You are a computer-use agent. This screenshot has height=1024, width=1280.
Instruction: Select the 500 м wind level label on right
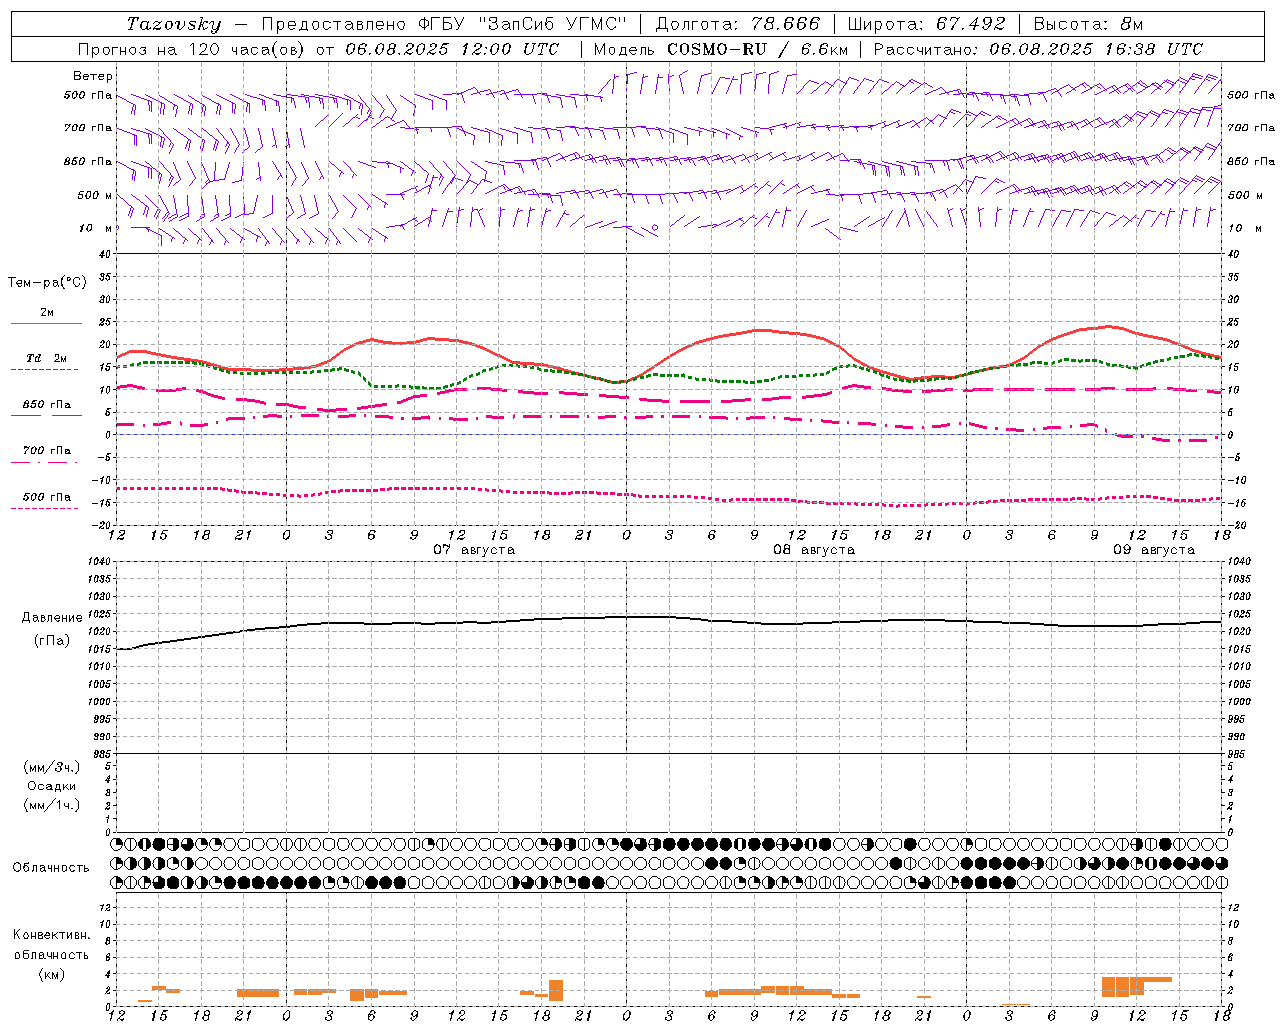click(1243, 195)
